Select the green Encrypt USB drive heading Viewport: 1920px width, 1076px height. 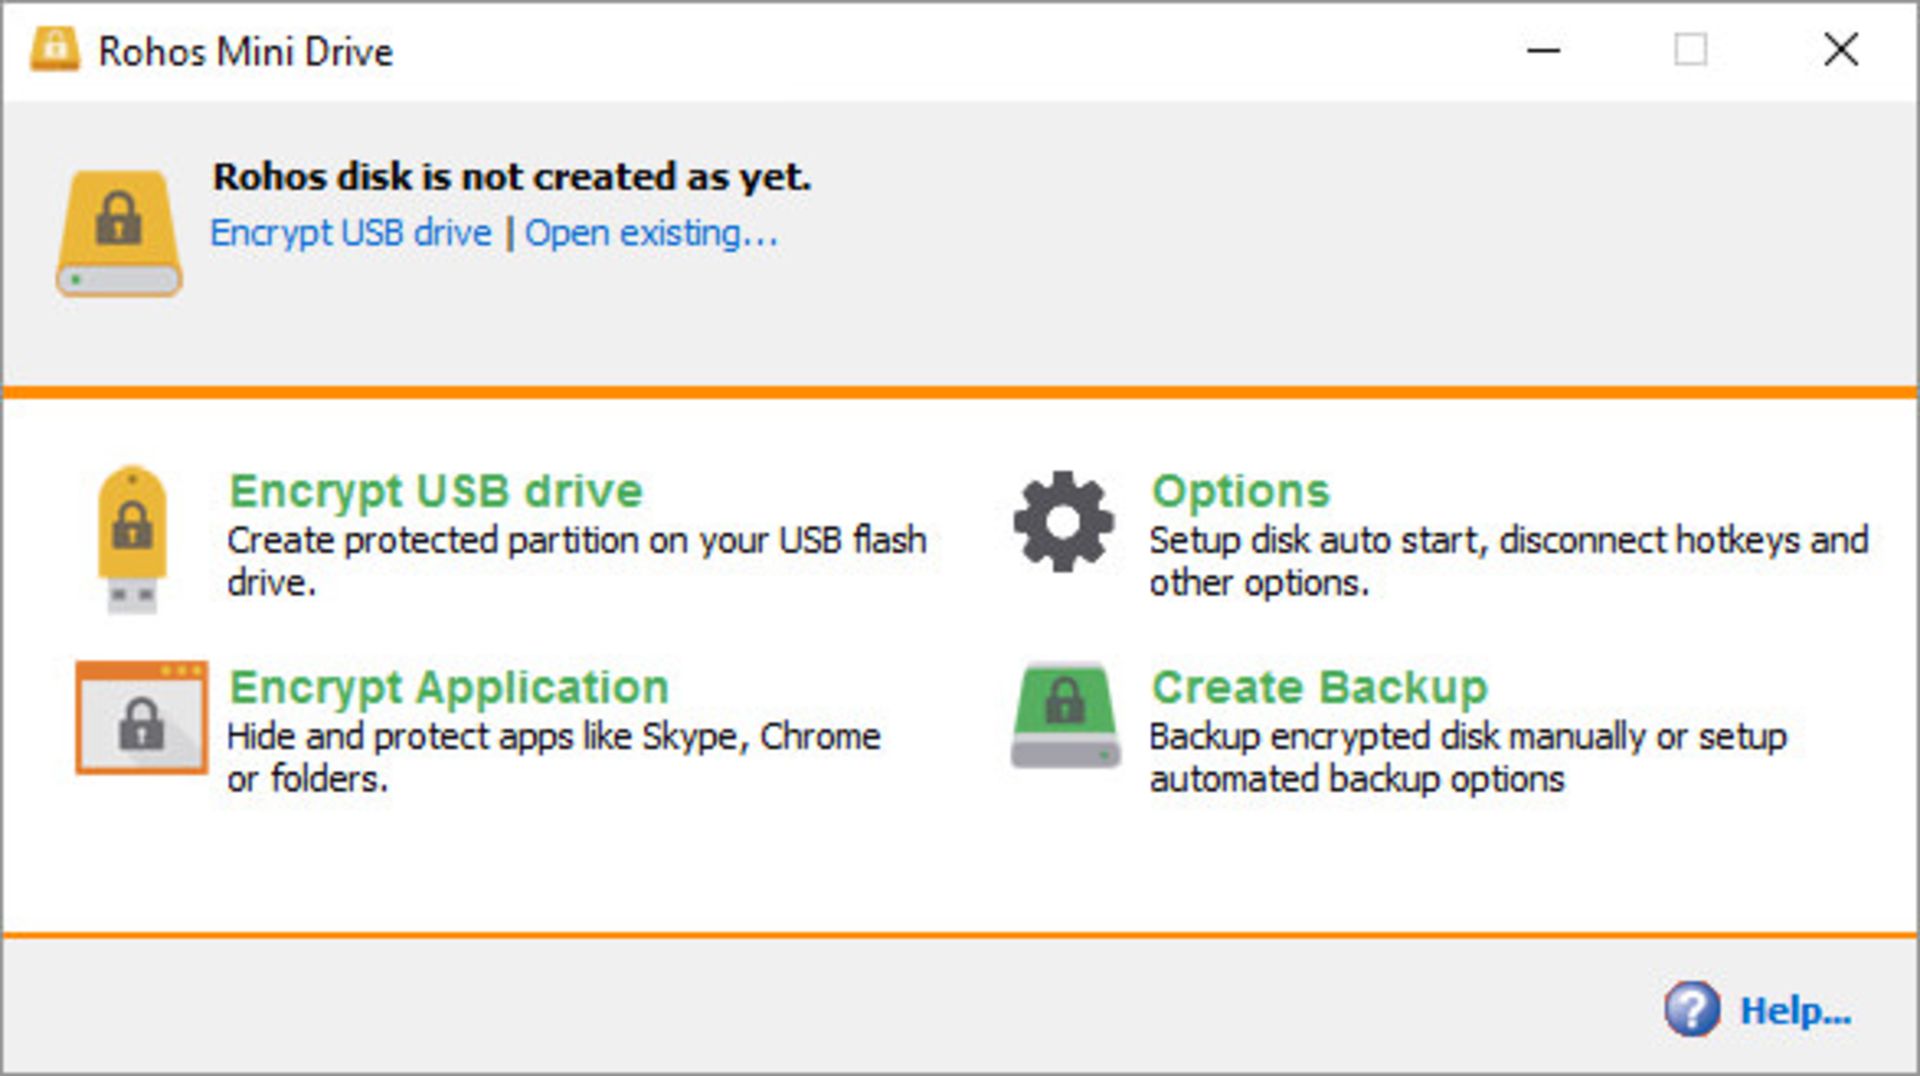(x=436, y=491)
